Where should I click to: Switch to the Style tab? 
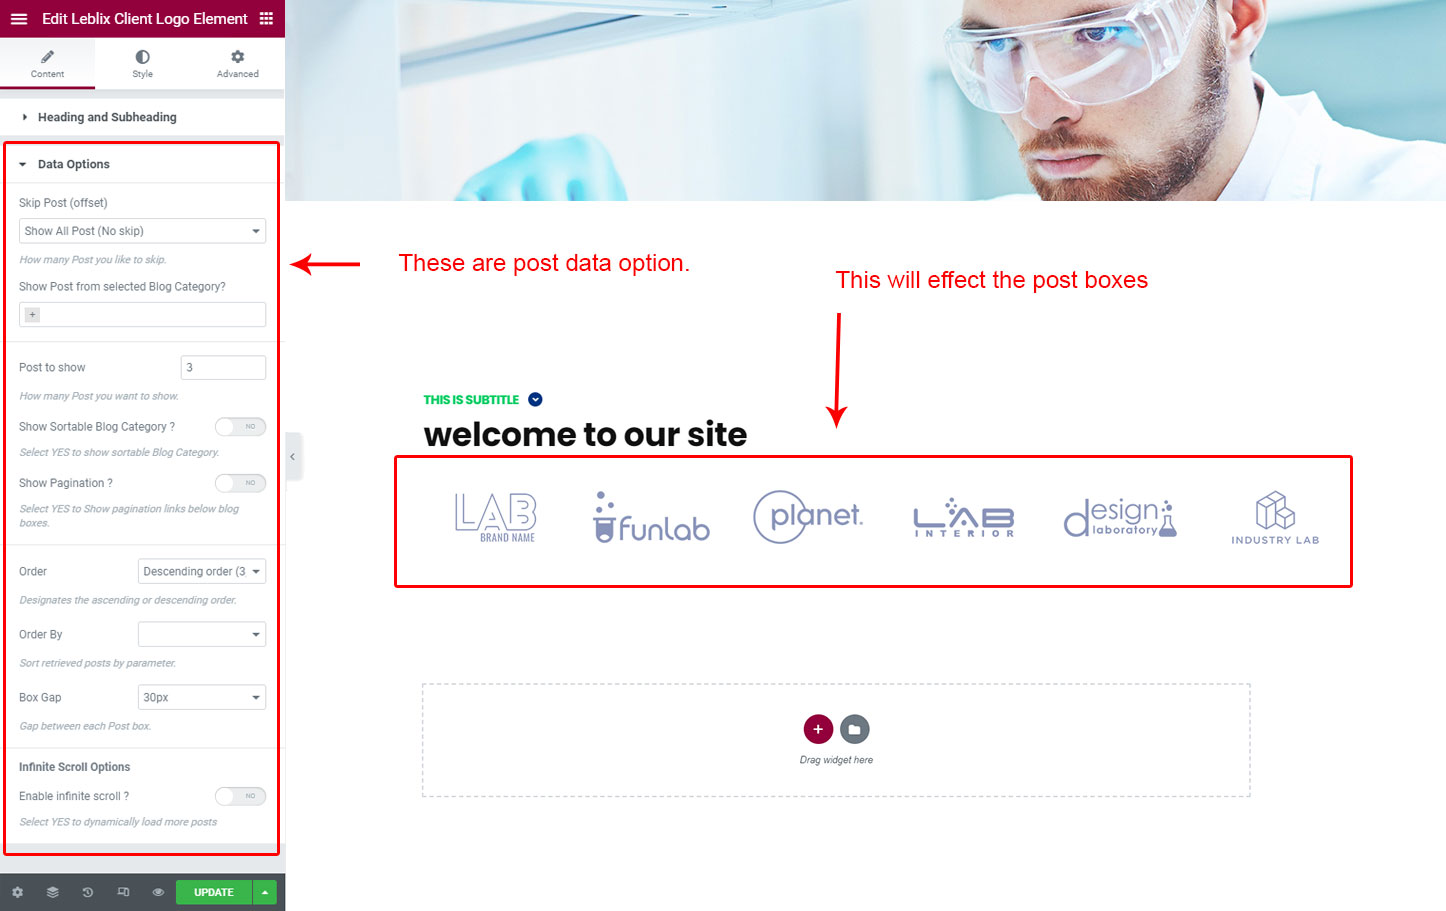142,63
